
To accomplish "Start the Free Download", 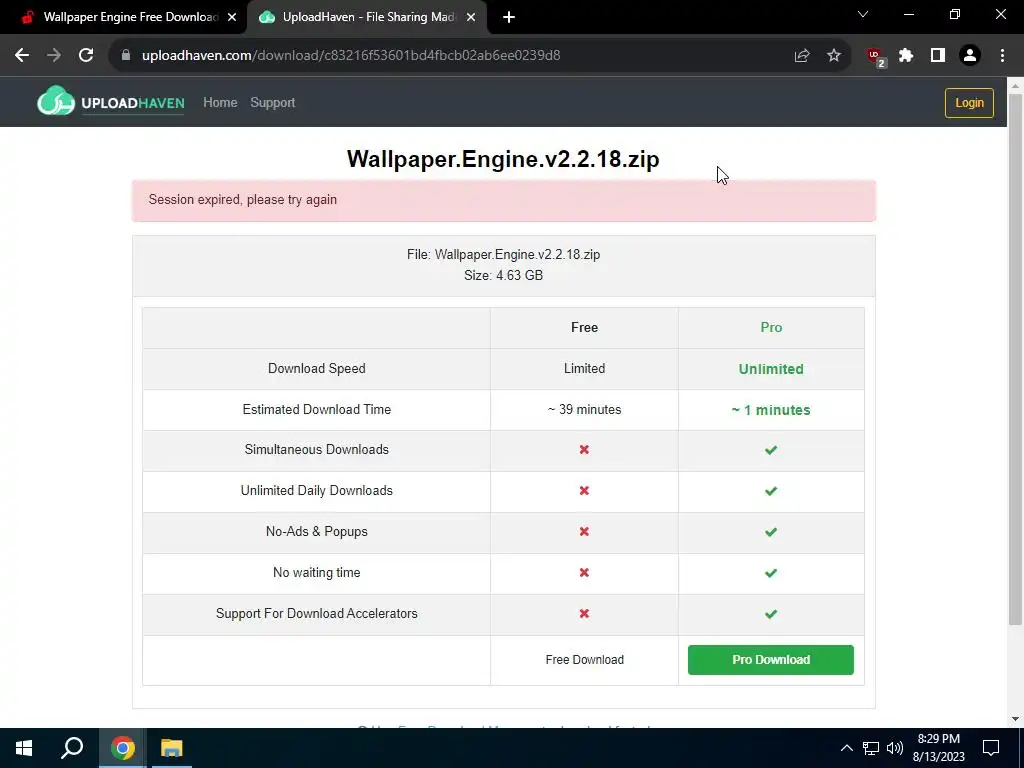I will (584, 660).
